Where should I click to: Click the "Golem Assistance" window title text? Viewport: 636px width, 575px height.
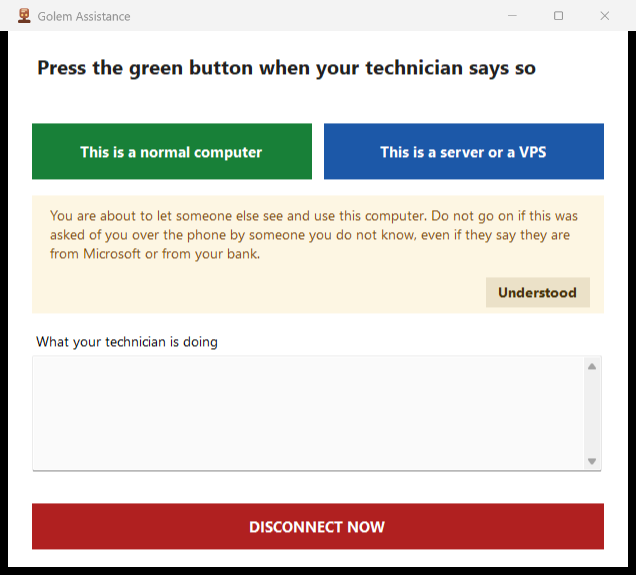[x=84, y=16]
